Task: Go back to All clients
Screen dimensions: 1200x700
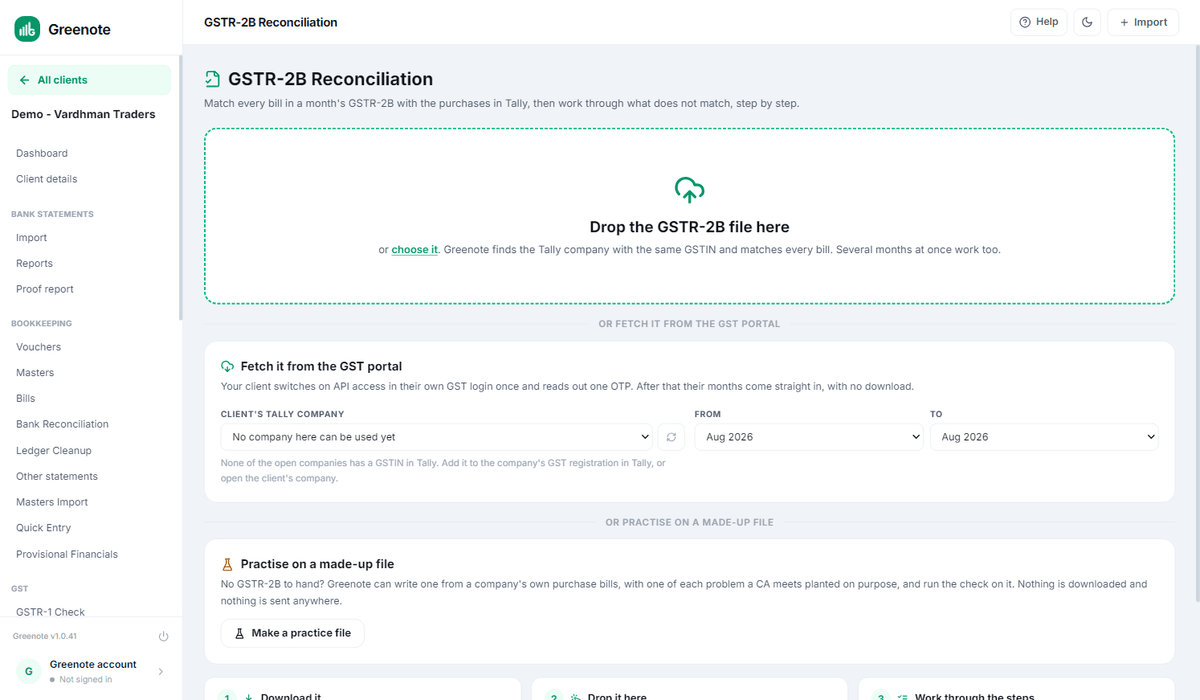Action: (89, 80)
